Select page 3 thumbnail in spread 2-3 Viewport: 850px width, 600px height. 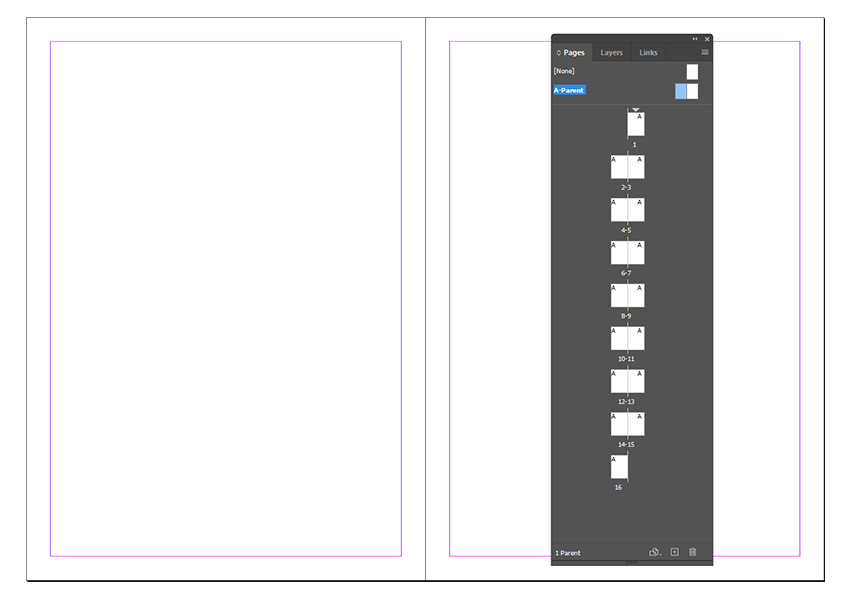pos(636,167)
